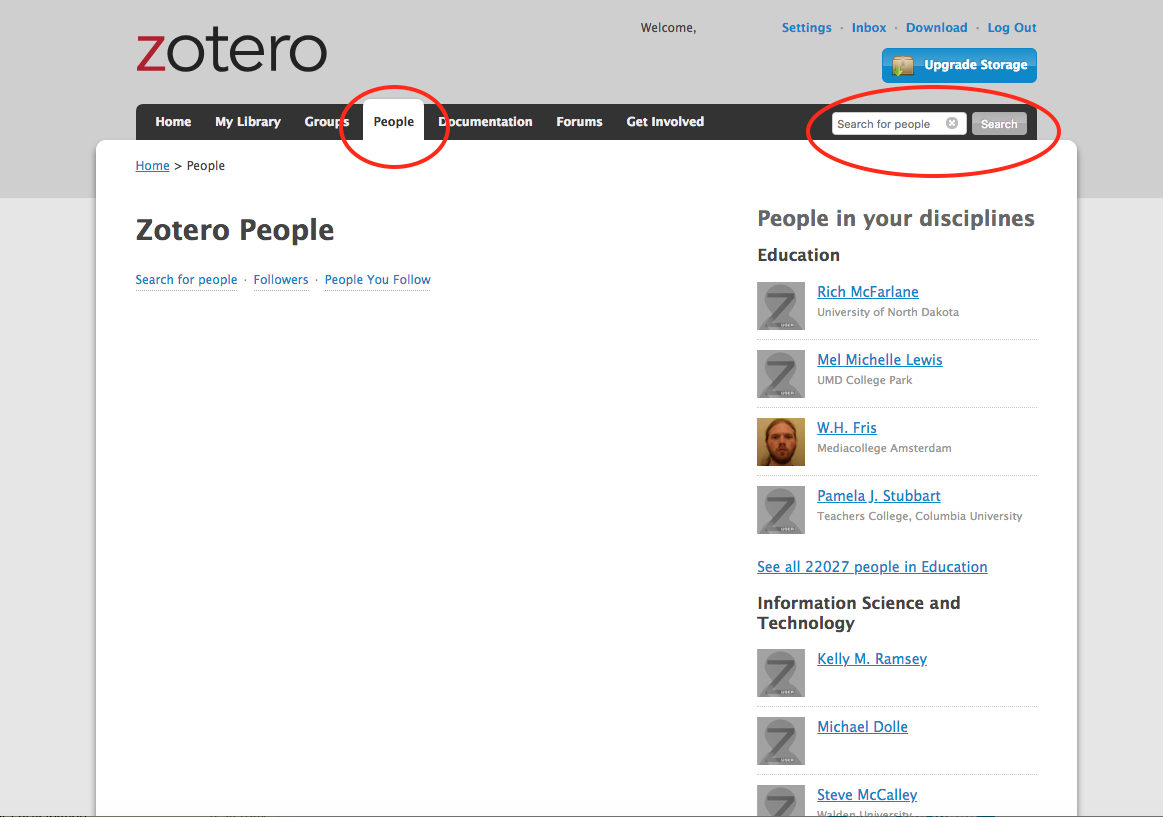This screenshot has width=1163, height=817.
Task: Switch to the Documentation tab
Action: tap(486, 122)
